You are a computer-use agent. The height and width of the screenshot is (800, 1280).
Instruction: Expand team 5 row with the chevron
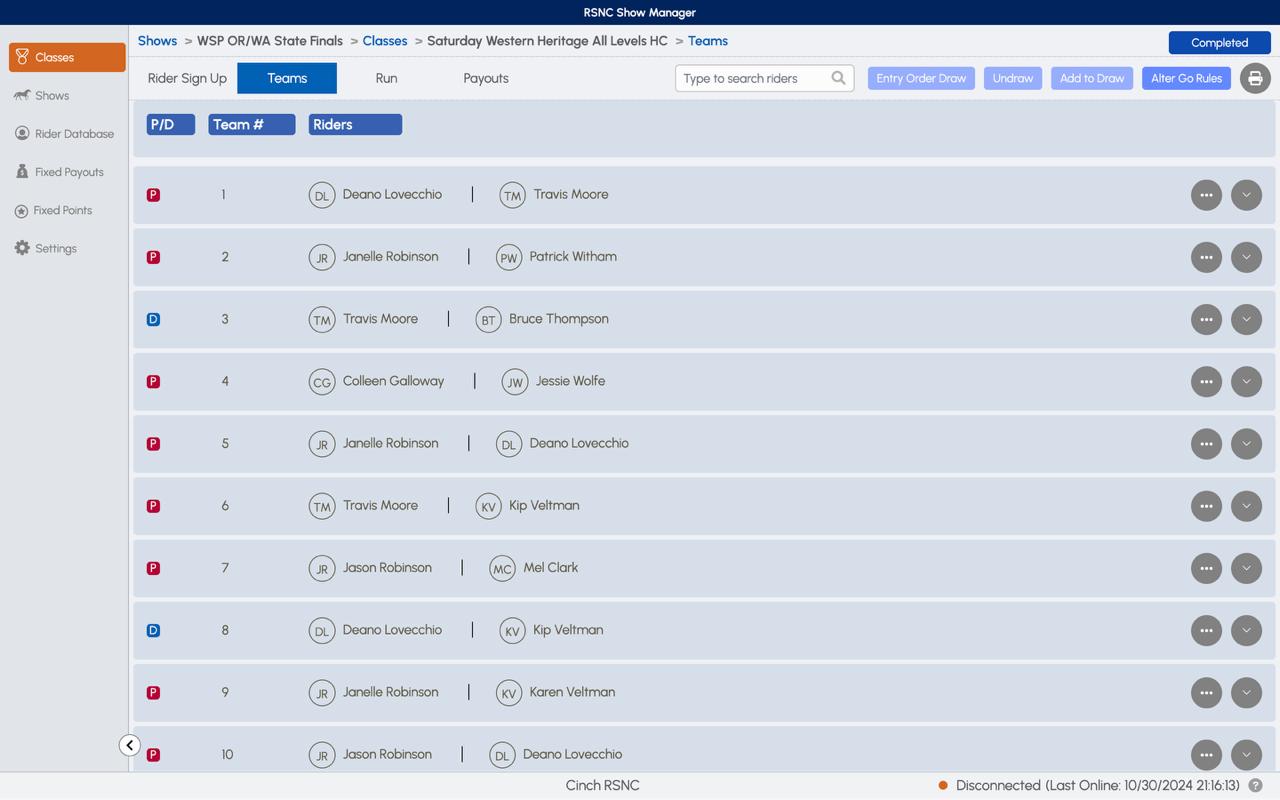1246,444
